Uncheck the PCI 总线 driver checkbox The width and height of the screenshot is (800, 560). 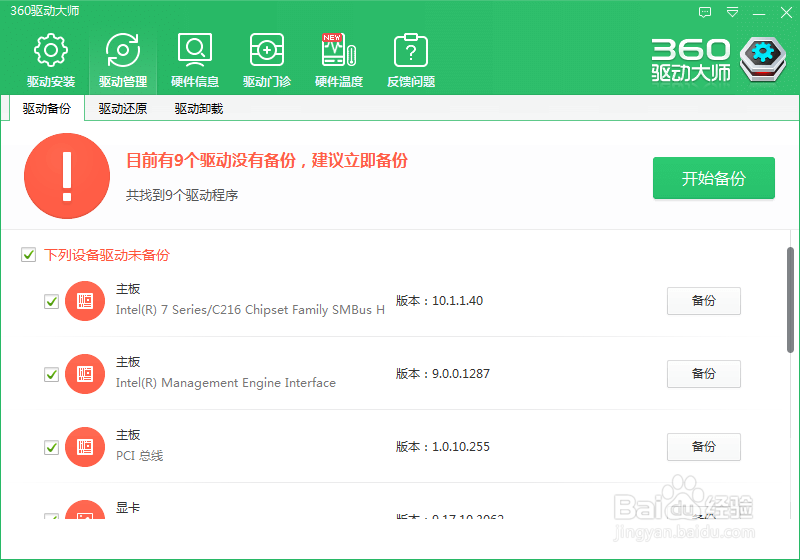pyautogui.click(x=52, y=447)
